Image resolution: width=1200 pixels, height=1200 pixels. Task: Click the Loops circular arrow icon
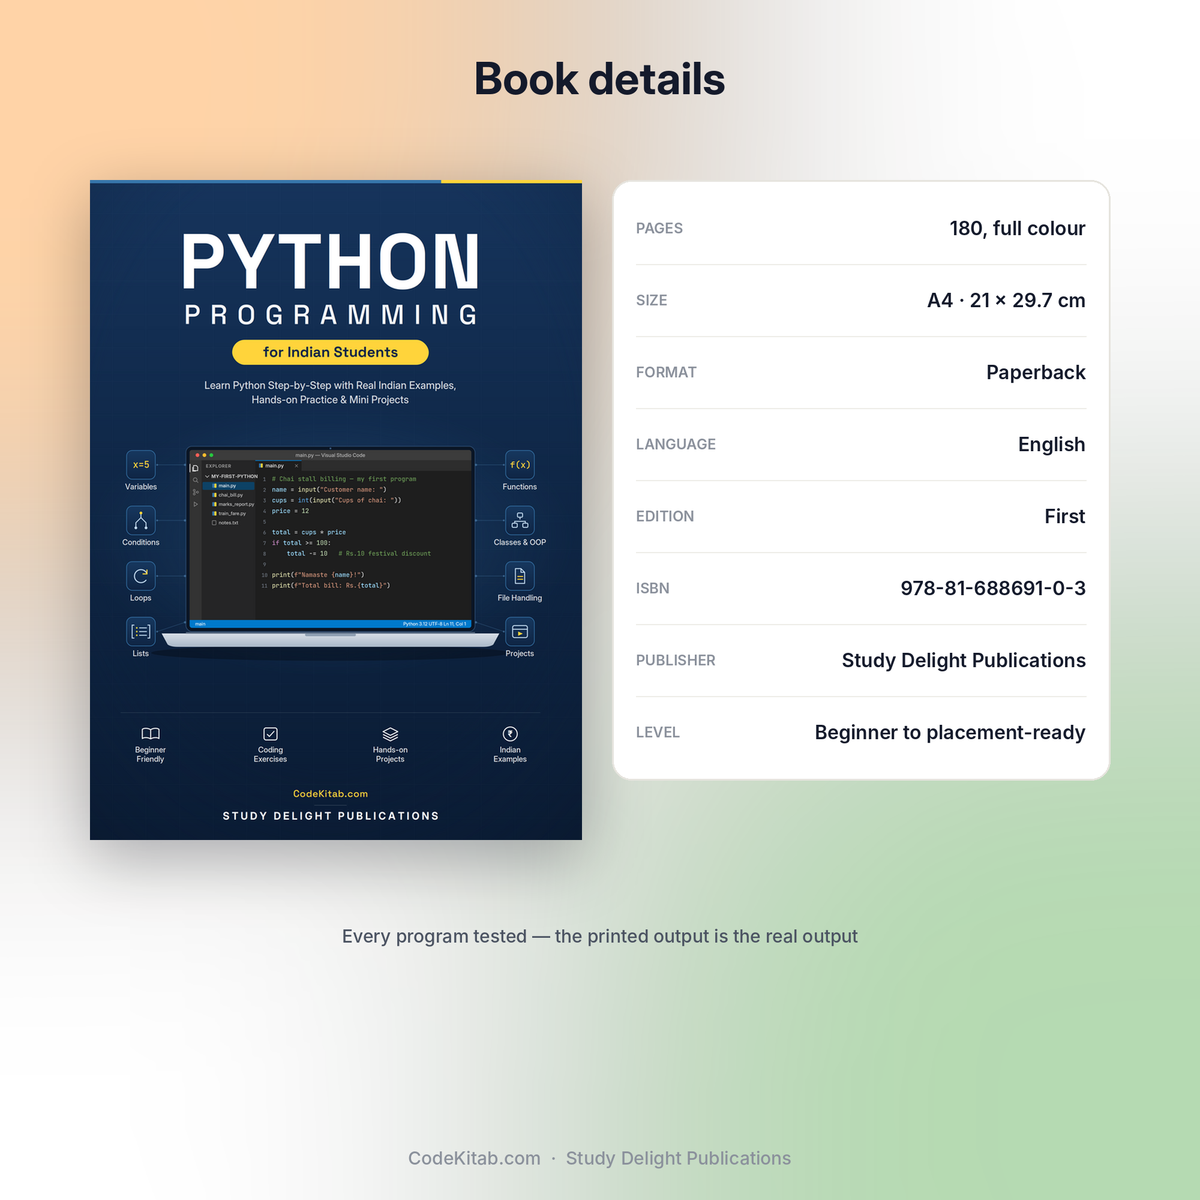pyautogui.click(x=141, y=576)
